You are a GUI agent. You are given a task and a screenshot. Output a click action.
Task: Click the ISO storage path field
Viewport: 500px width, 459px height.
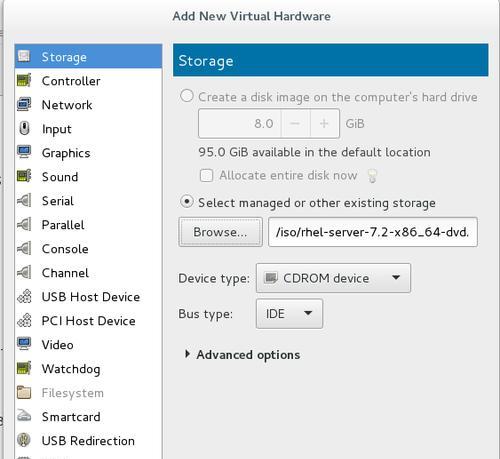373,232
